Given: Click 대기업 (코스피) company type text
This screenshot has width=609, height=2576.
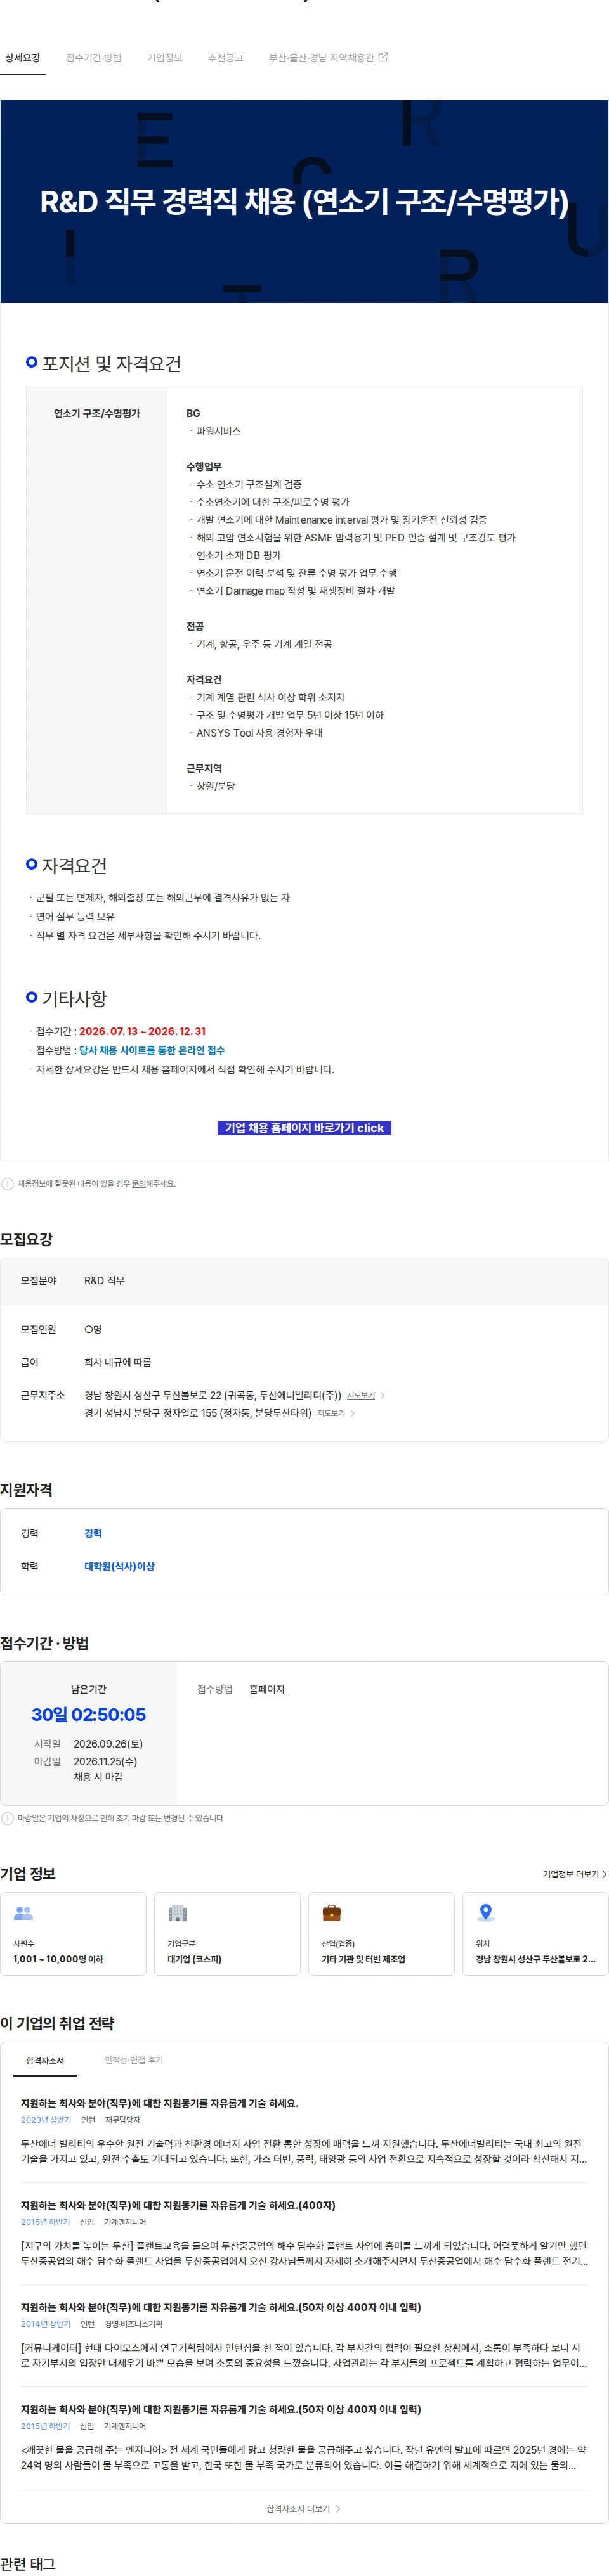Looking at the screenshot, I should [194, 1960].
